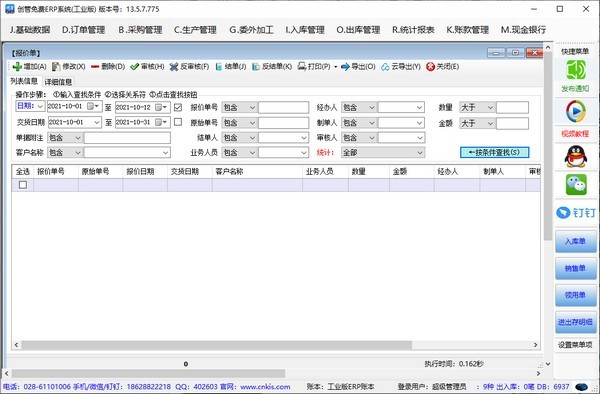The image size is (600, 394).
Task: Click the window's bottom horizontal scrollbar
Action: (x=148, y=373)
